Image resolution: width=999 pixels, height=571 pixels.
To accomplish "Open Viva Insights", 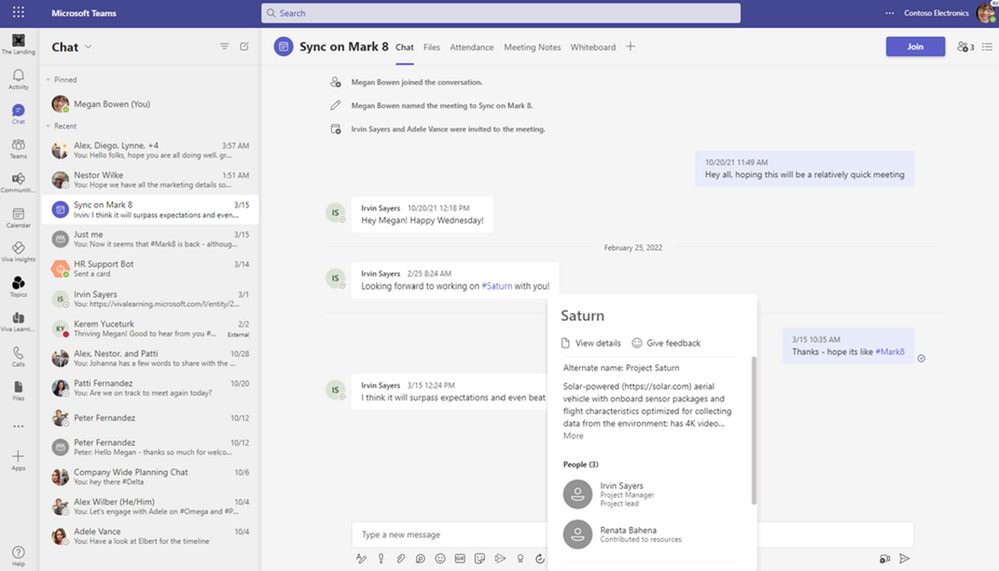I will (x=18, y=252).
